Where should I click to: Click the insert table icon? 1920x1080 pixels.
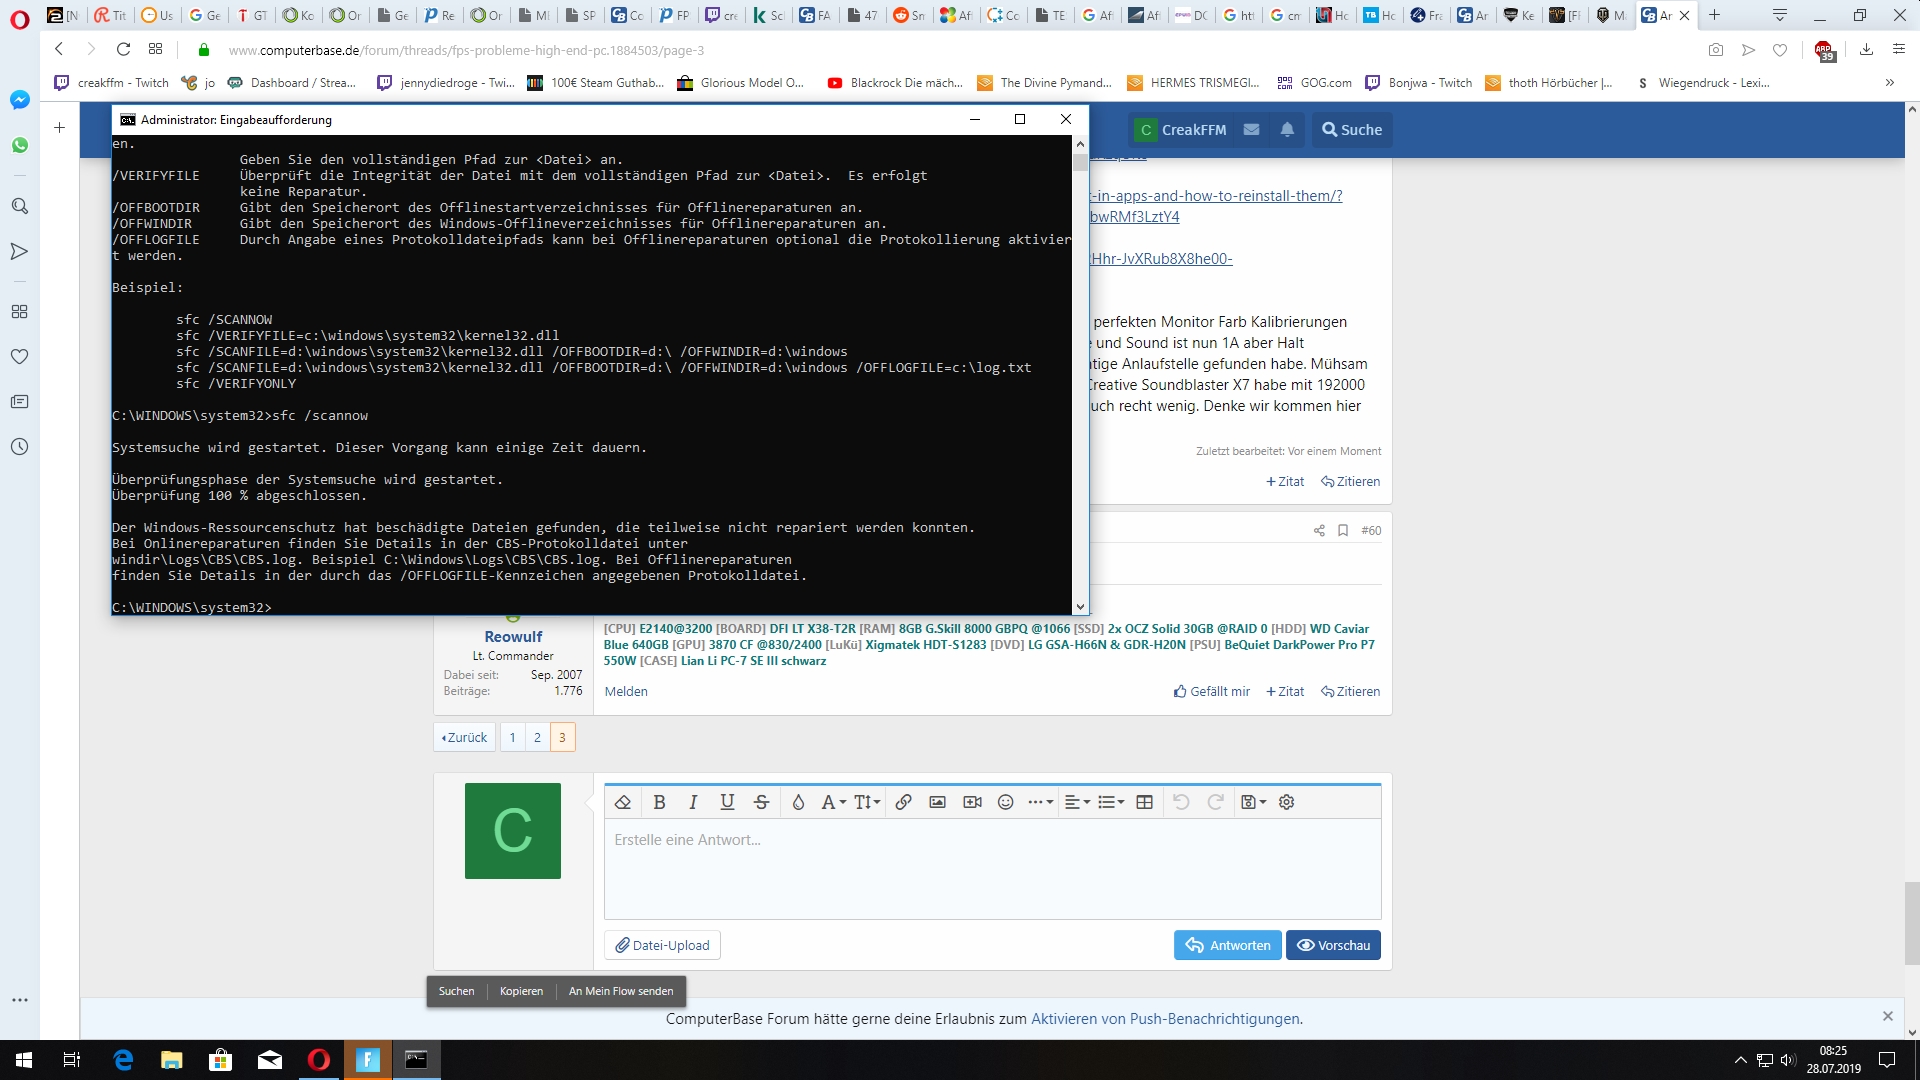1145,802
